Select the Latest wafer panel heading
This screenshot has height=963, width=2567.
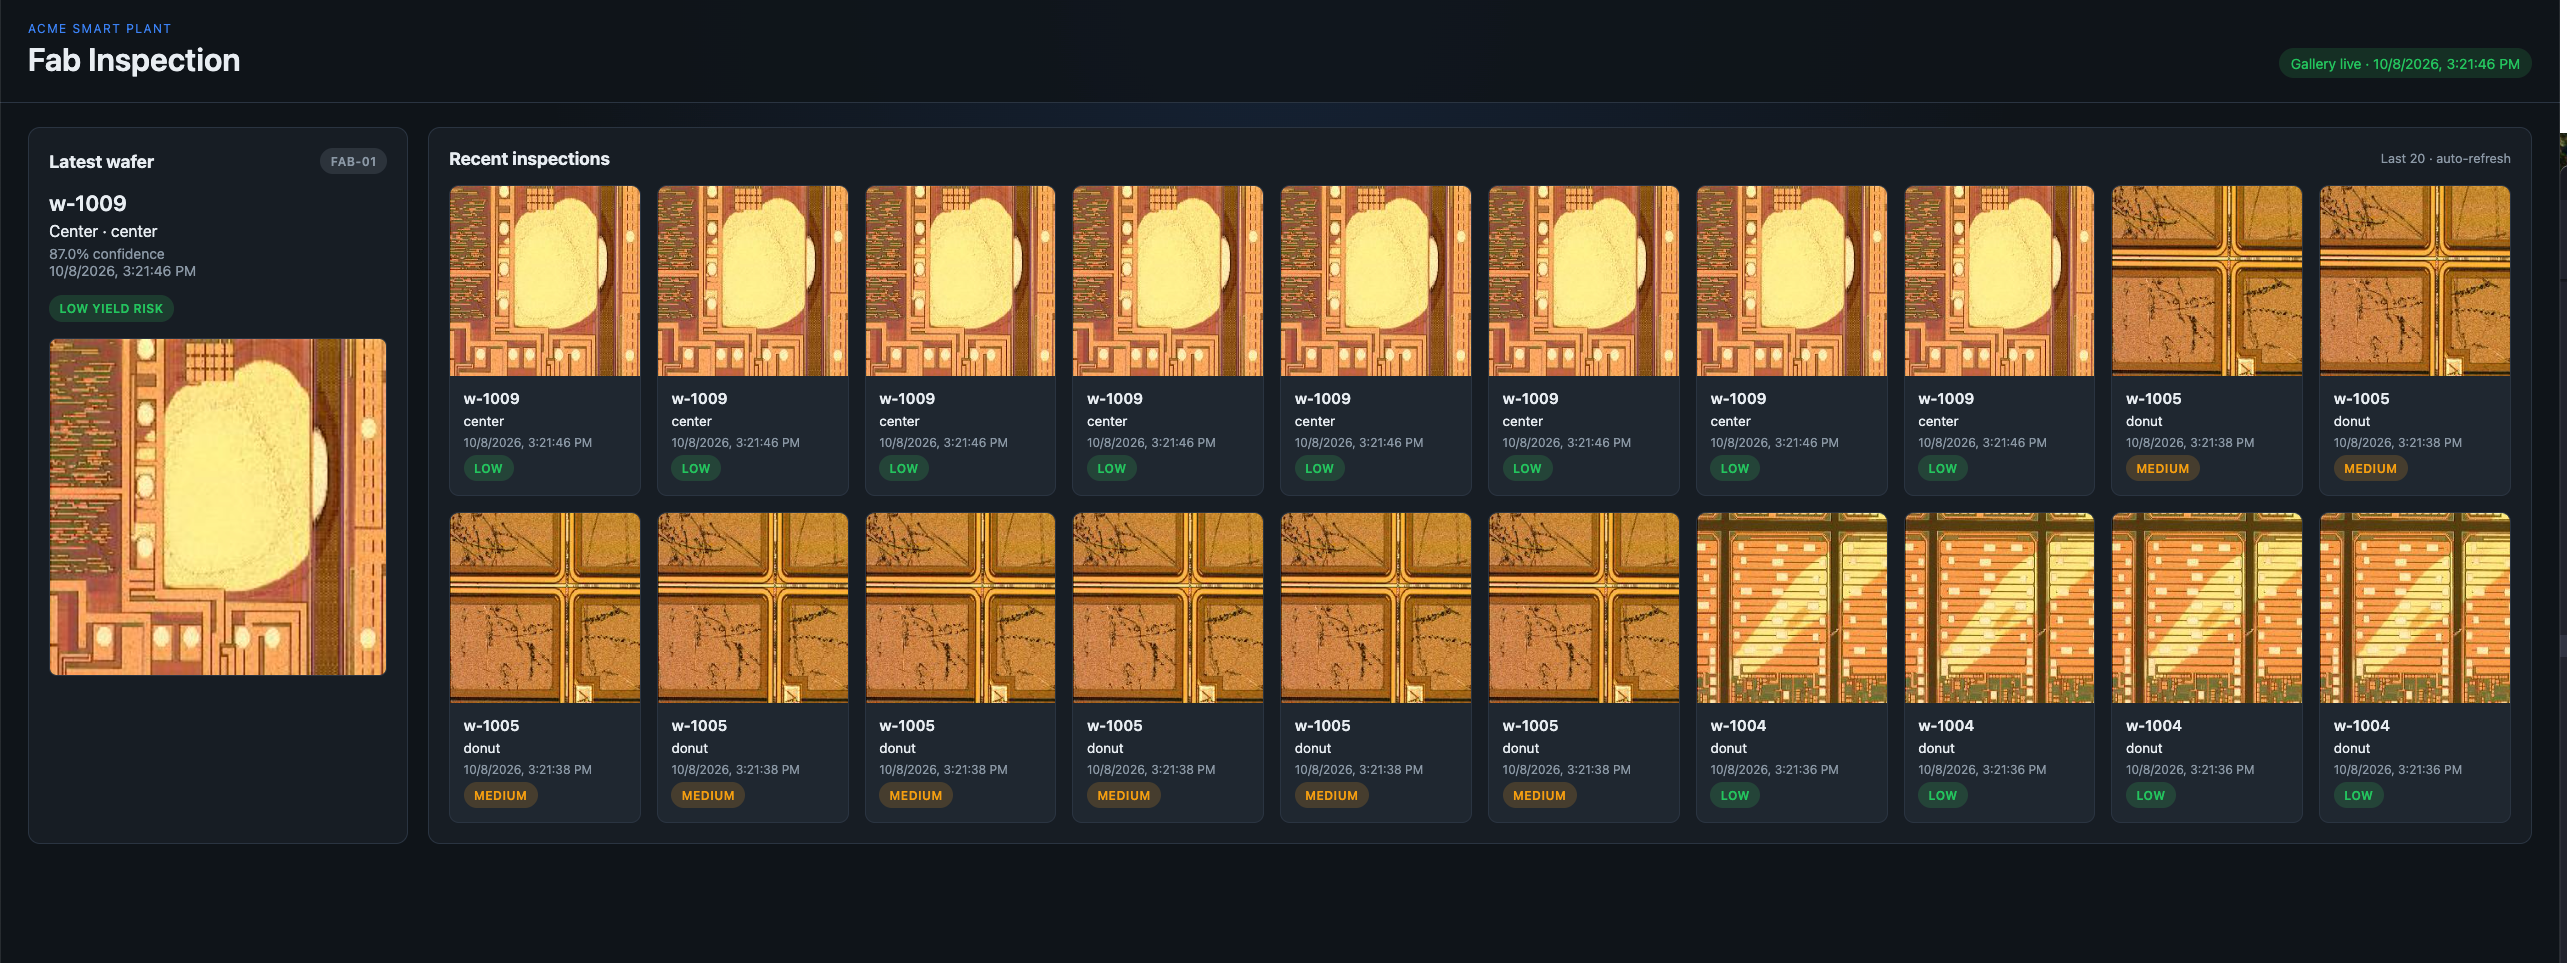point(101,162)
